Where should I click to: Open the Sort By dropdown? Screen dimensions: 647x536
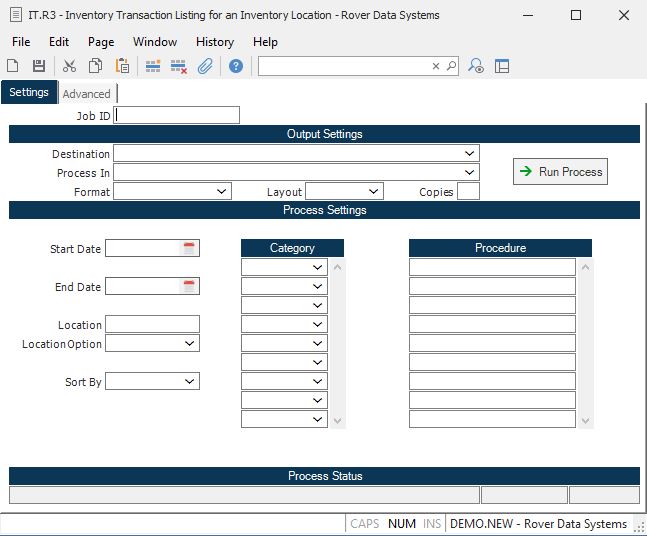(x=190, y=381)
